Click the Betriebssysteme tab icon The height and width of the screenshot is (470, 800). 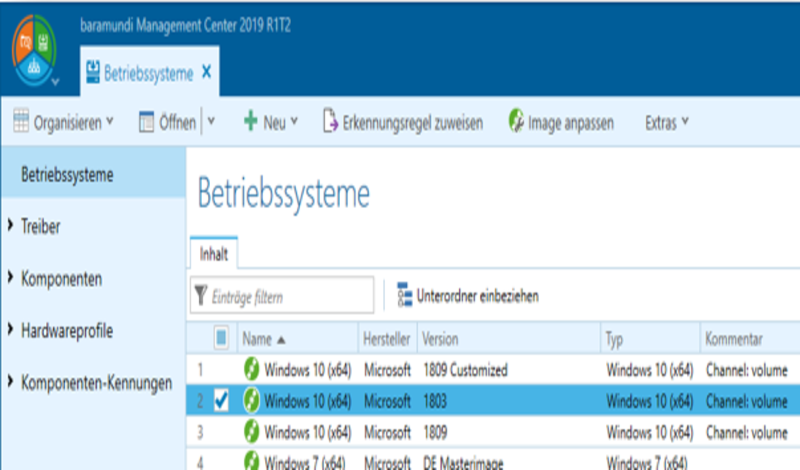click(93, 72)
